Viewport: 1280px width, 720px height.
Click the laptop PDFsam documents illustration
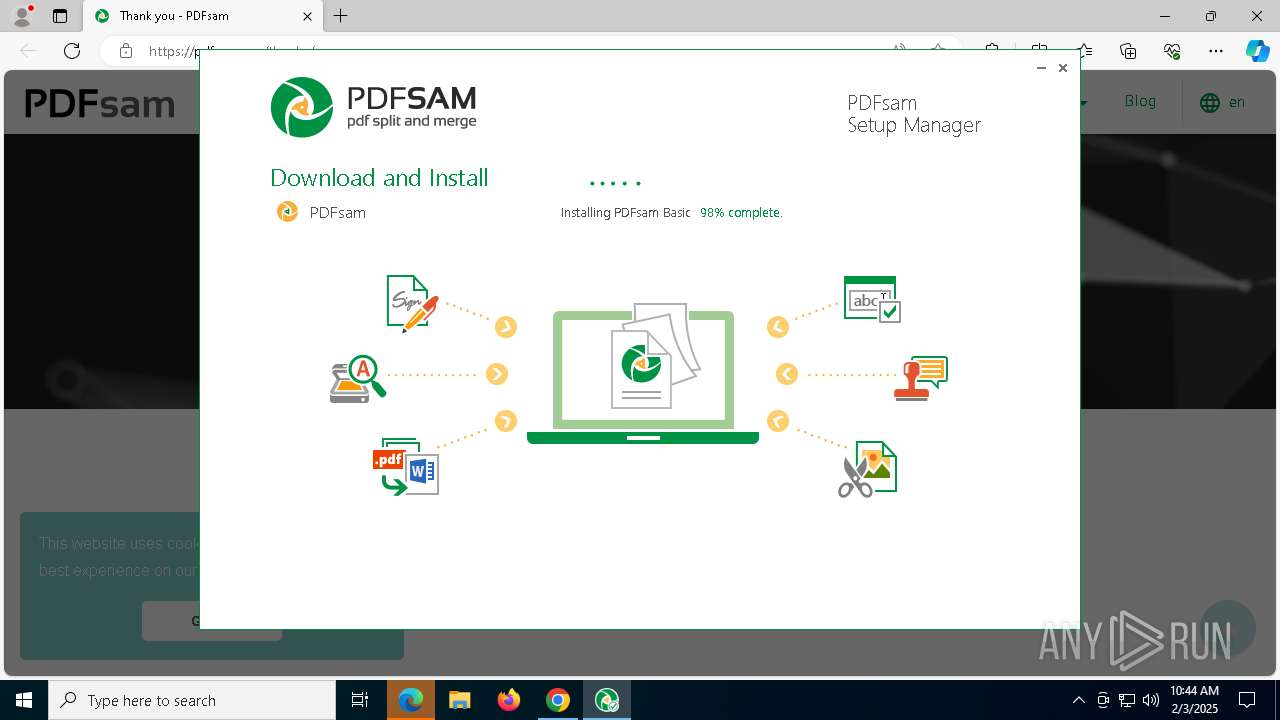coord(643,373)
